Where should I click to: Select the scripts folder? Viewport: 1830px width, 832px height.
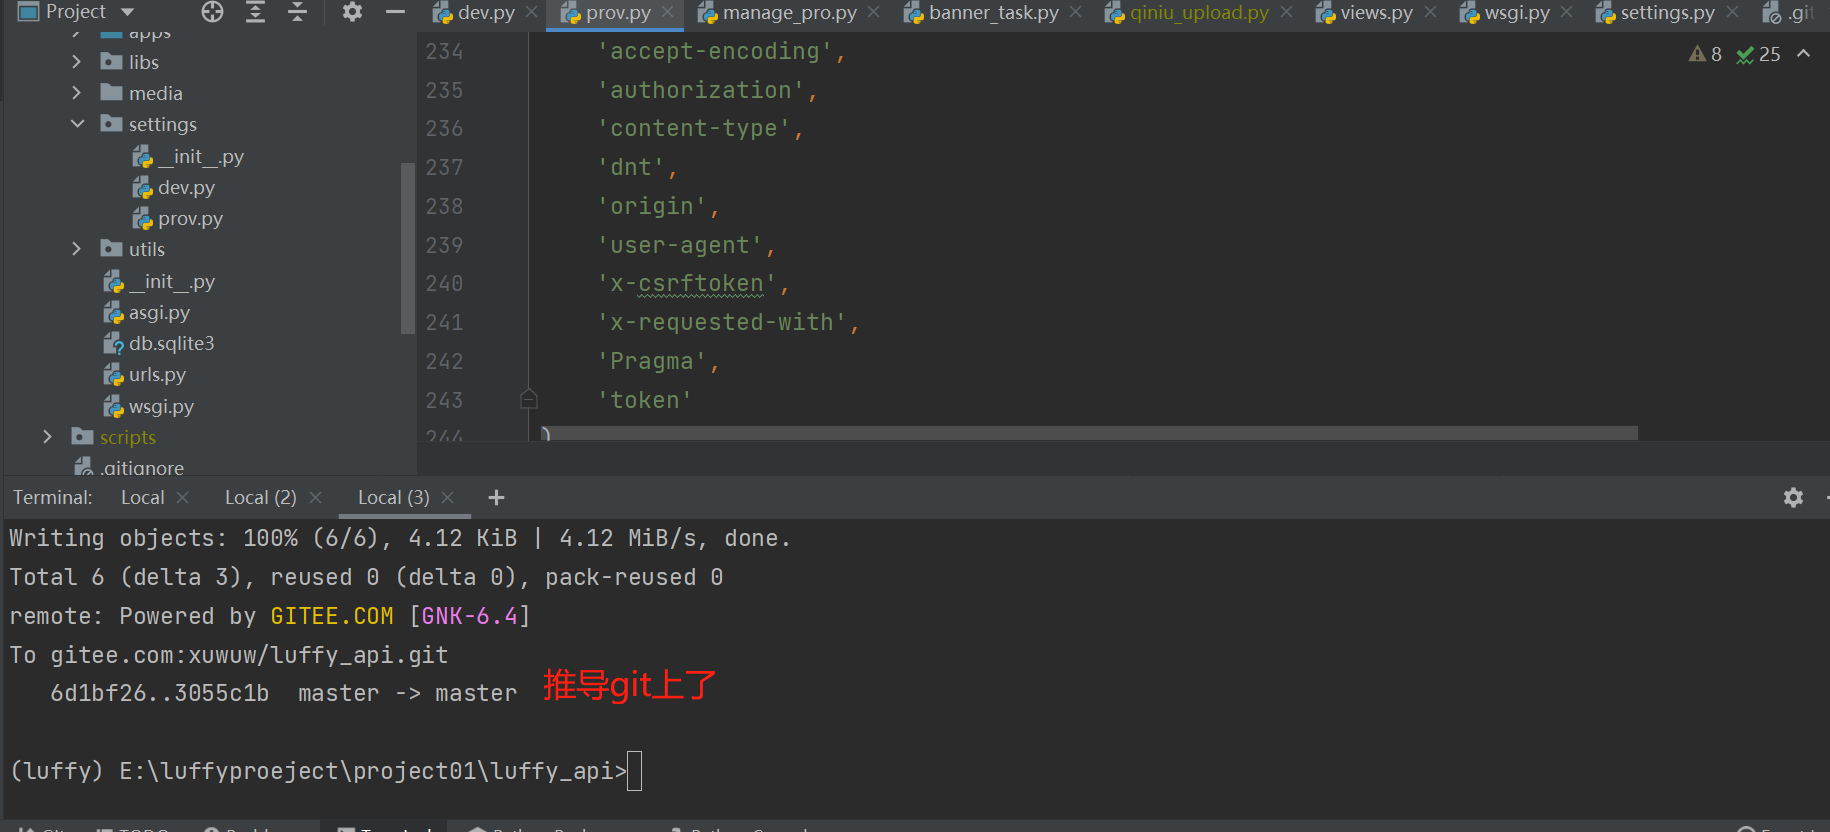[x=114, y=437]
